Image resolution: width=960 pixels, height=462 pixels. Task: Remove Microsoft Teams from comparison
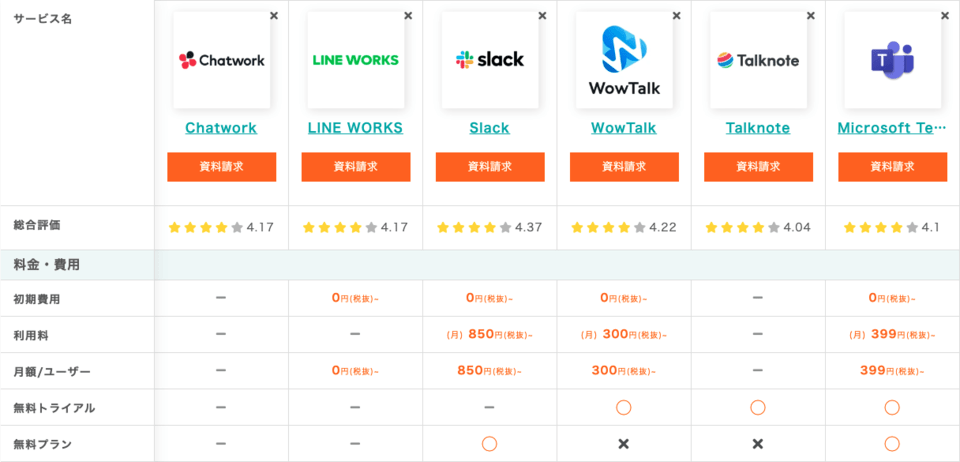pyautogui.click(x=945, y=16)
